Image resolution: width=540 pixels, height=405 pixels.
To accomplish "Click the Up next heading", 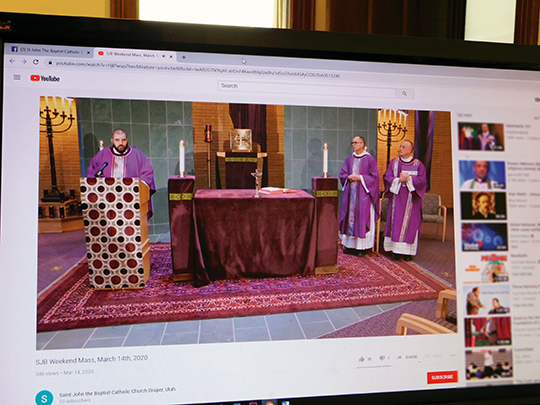I will tap(465, 115).
